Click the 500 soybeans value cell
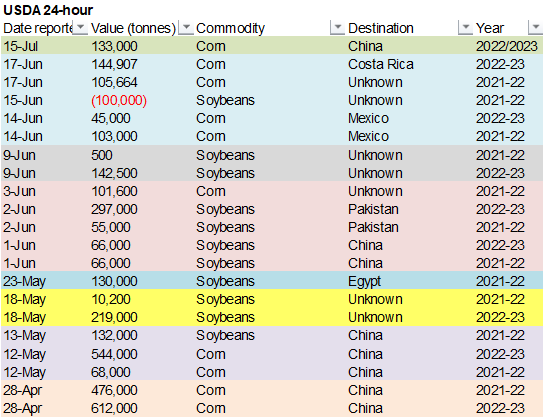The height and width of the screenshot is (418, 545). click(101, 155)
